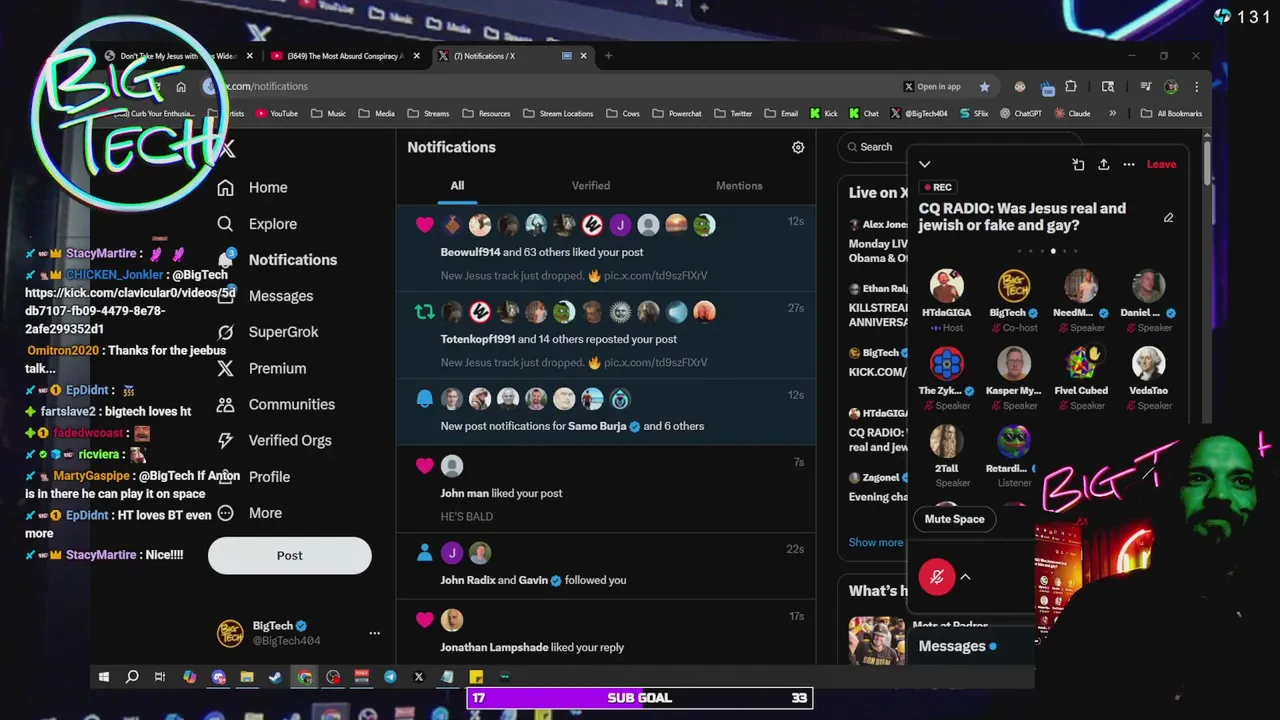Leave the Space via Leave link
This screenshot has height=720, width=1280.
[x=1161, y=164]
